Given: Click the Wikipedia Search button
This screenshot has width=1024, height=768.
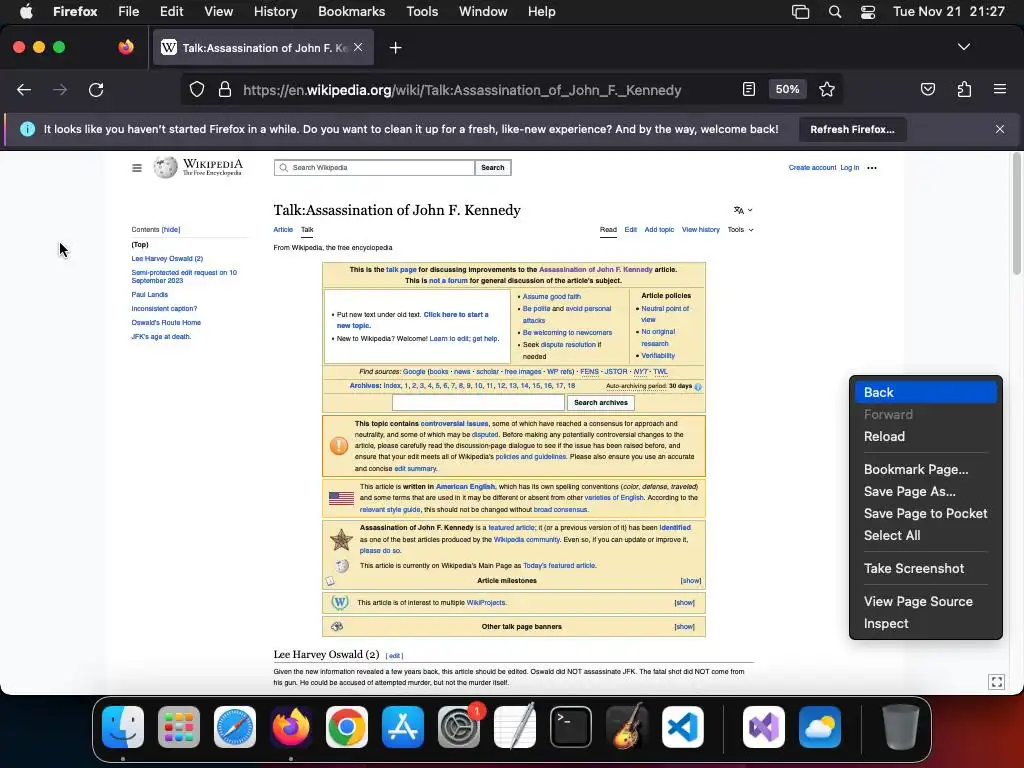Looking at the screenshot, I should (x=492, y=168).
